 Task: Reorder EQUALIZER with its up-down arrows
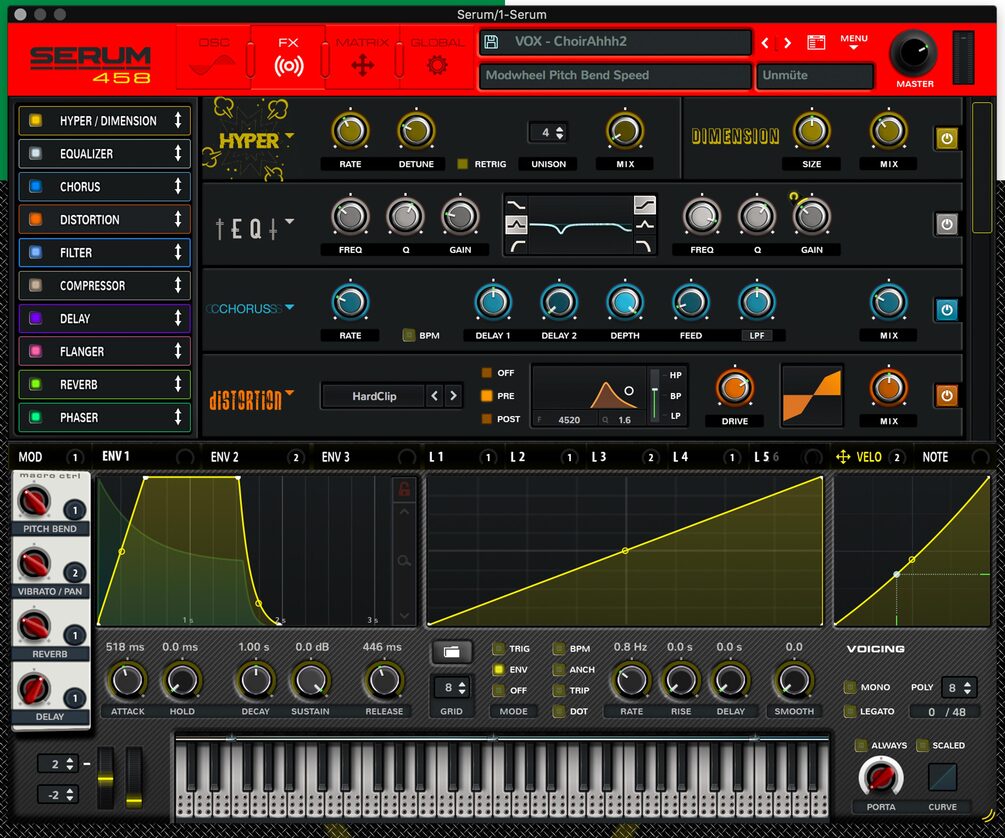pos(178,153)
